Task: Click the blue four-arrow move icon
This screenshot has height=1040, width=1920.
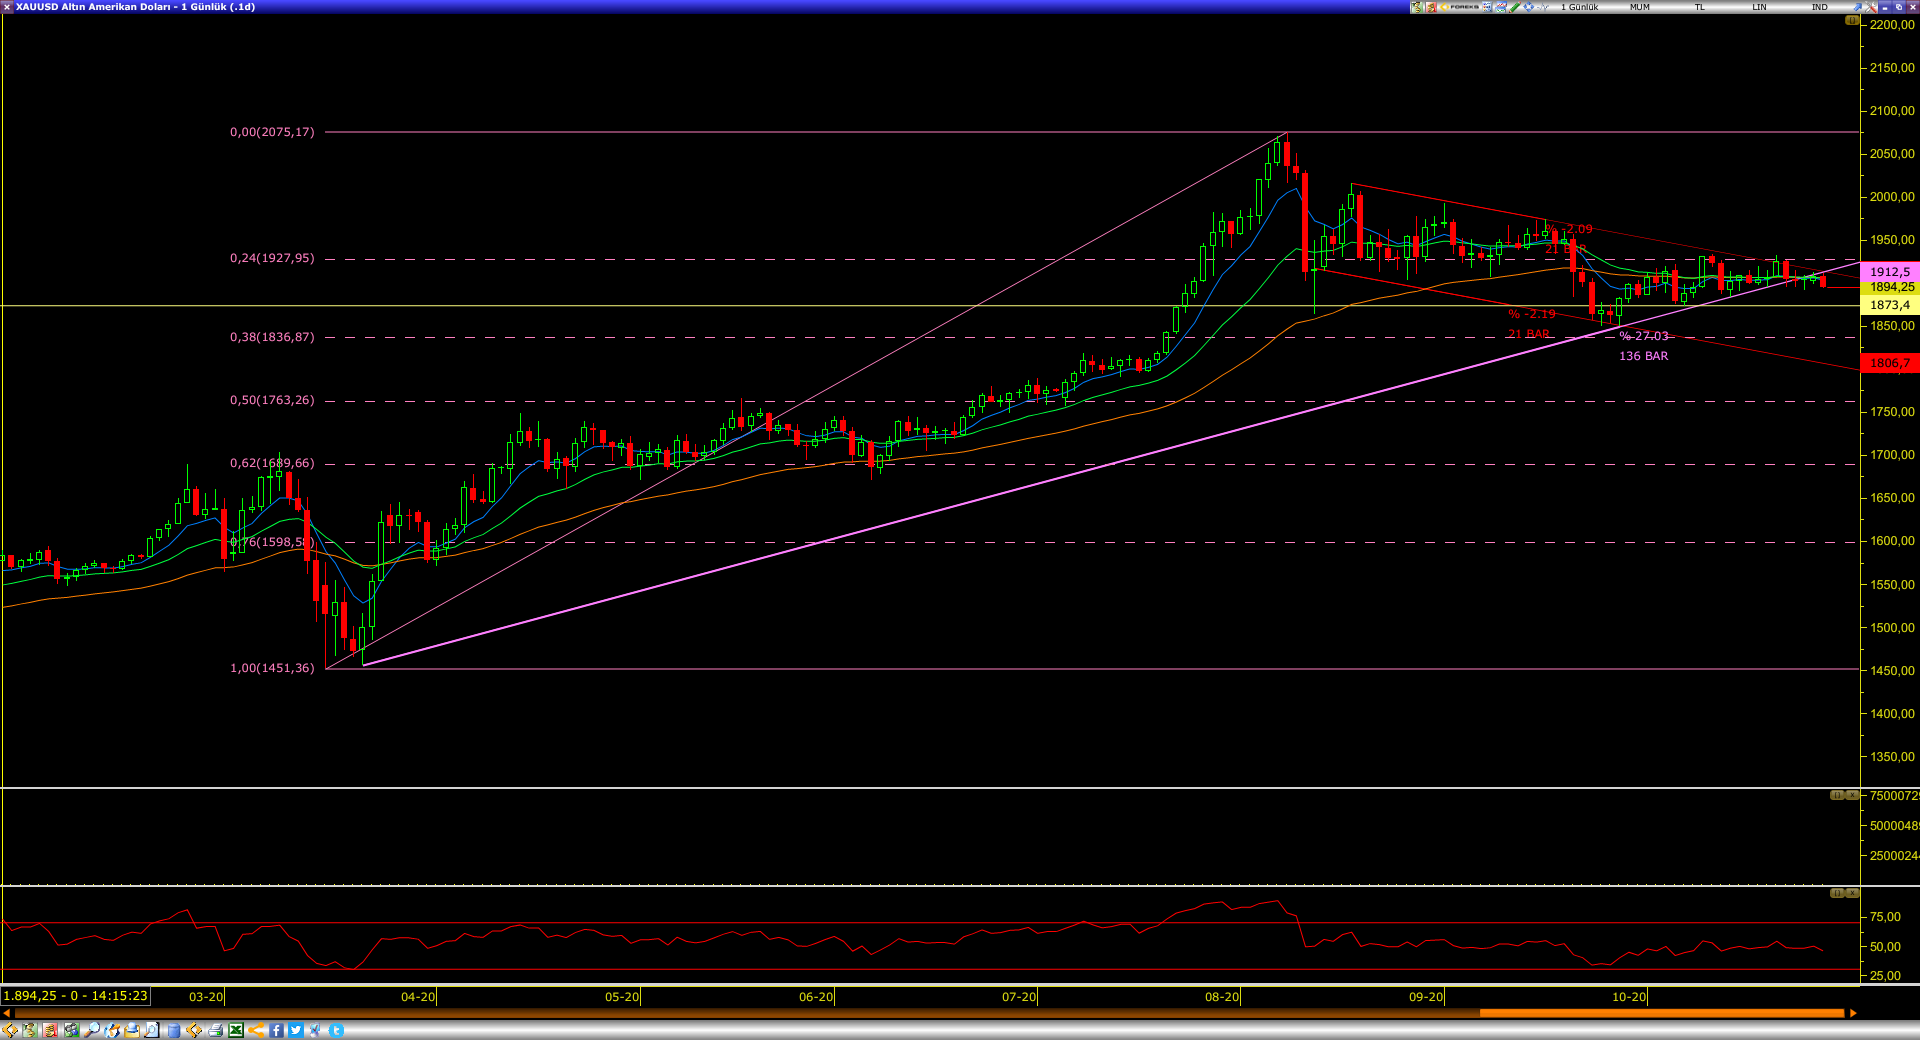Action: (1528, 7)
